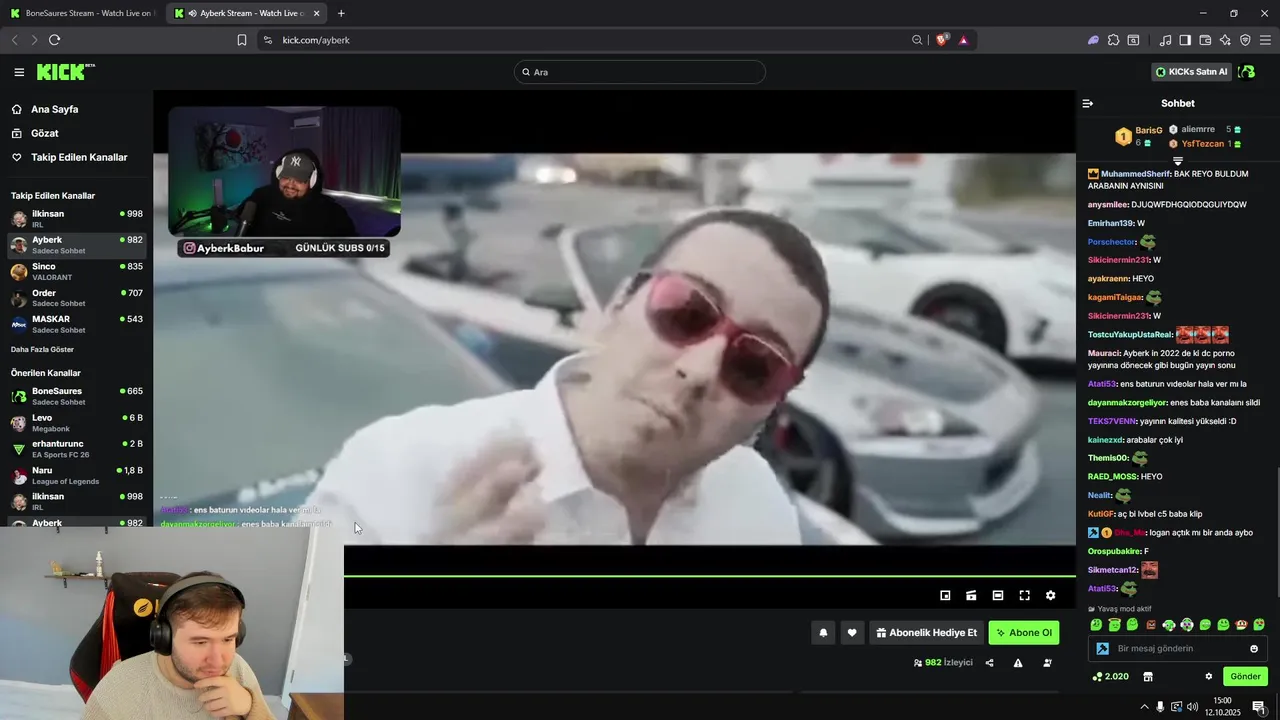The image size is (1280, 720).
Task: Toggle stream notifications bell button
Action: pos(823,633)
